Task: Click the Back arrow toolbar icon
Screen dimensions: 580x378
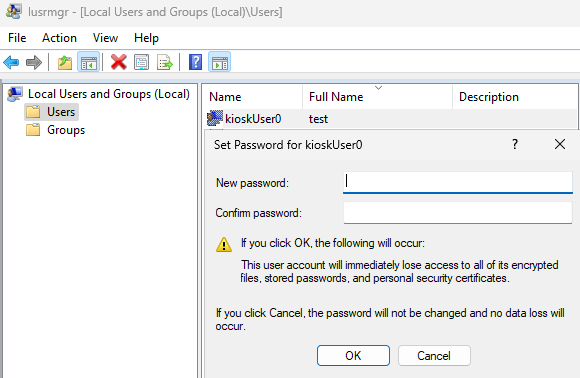Action: pyautogui.click(x=11, y=62)
